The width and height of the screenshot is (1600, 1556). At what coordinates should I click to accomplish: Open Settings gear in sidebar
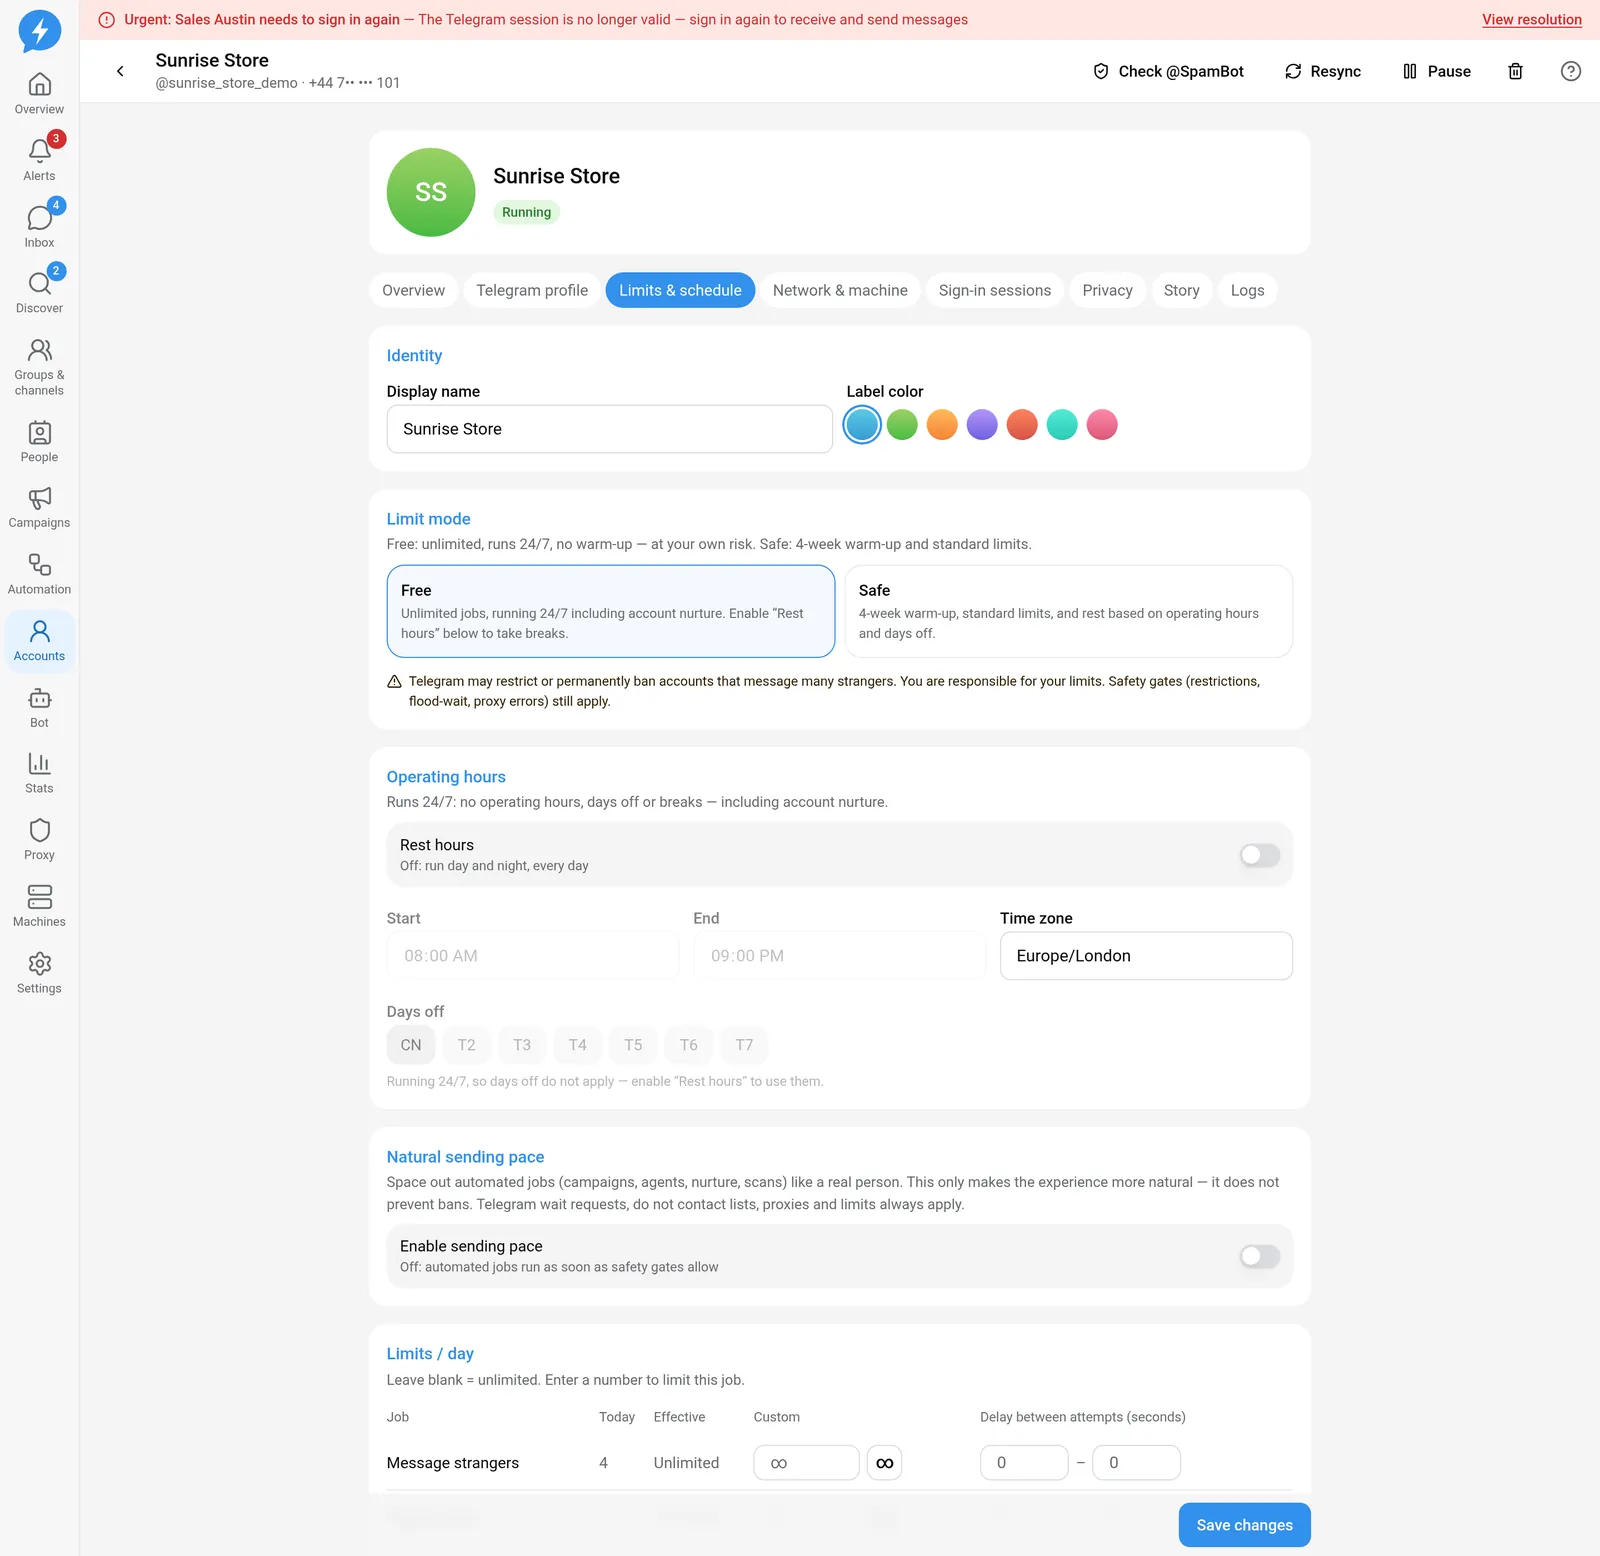[x=39, y=974]
